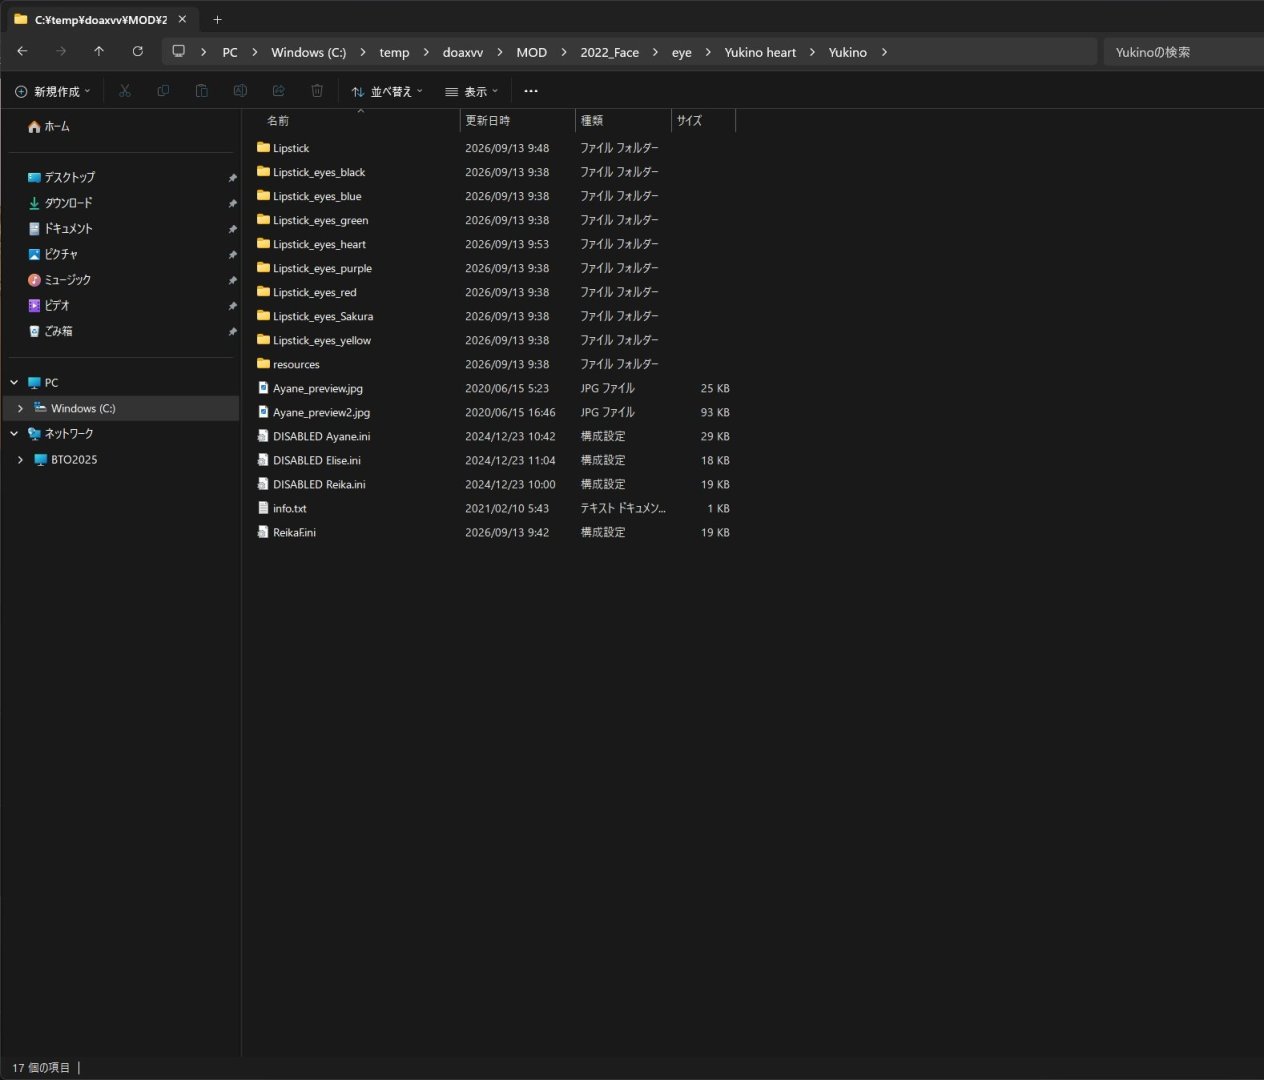Viewport: 1264px width, 1080px height.
Task: Click the Cut scissors icon in toolbar
Action: pos(125,91)
